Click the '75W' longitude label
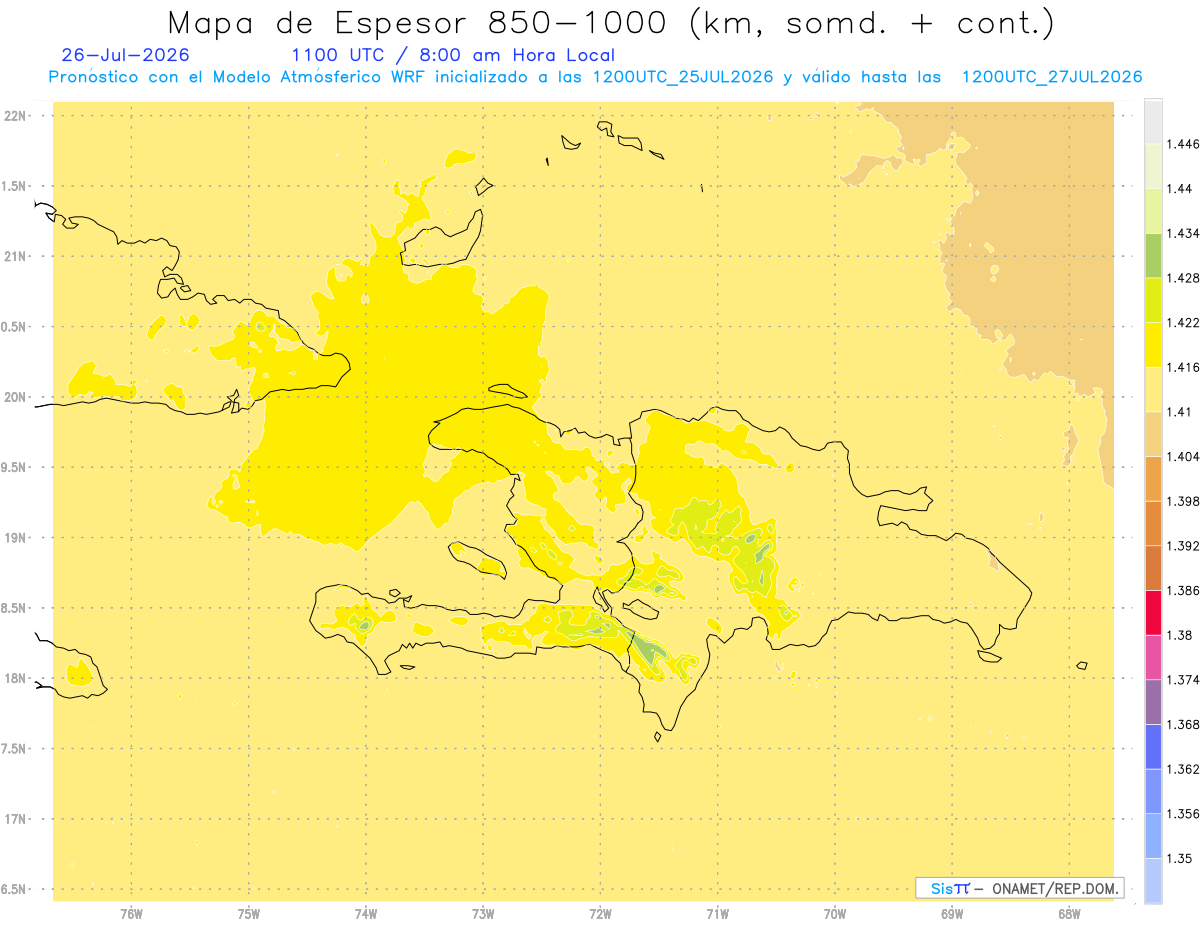Image resolution: width=1200 pixels, height=927 pixels. coord(248,914)
